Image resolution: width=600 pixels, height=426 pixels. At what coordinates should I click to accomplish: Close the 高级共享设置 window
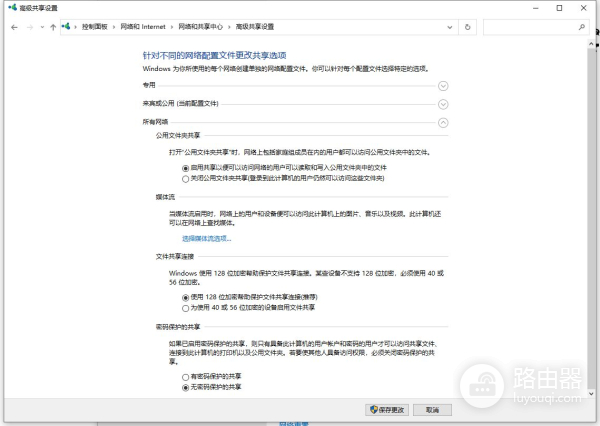584,8
